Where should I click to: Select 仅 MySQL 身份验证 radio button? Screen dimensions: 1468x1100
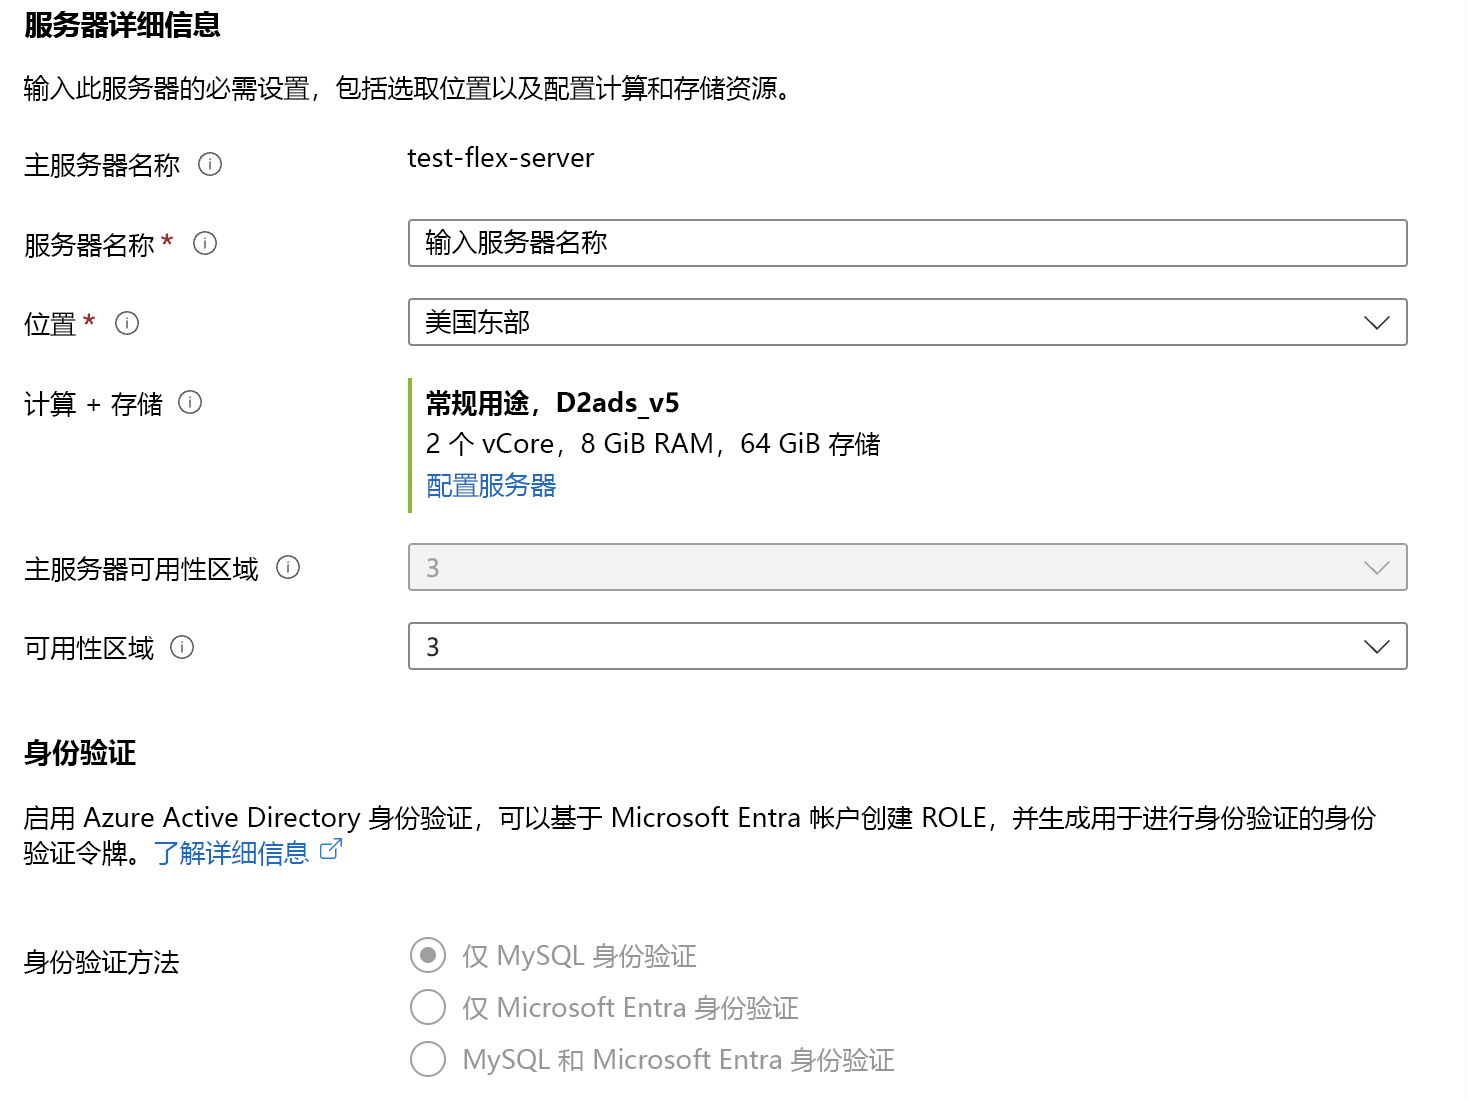[x=428, y=955]
